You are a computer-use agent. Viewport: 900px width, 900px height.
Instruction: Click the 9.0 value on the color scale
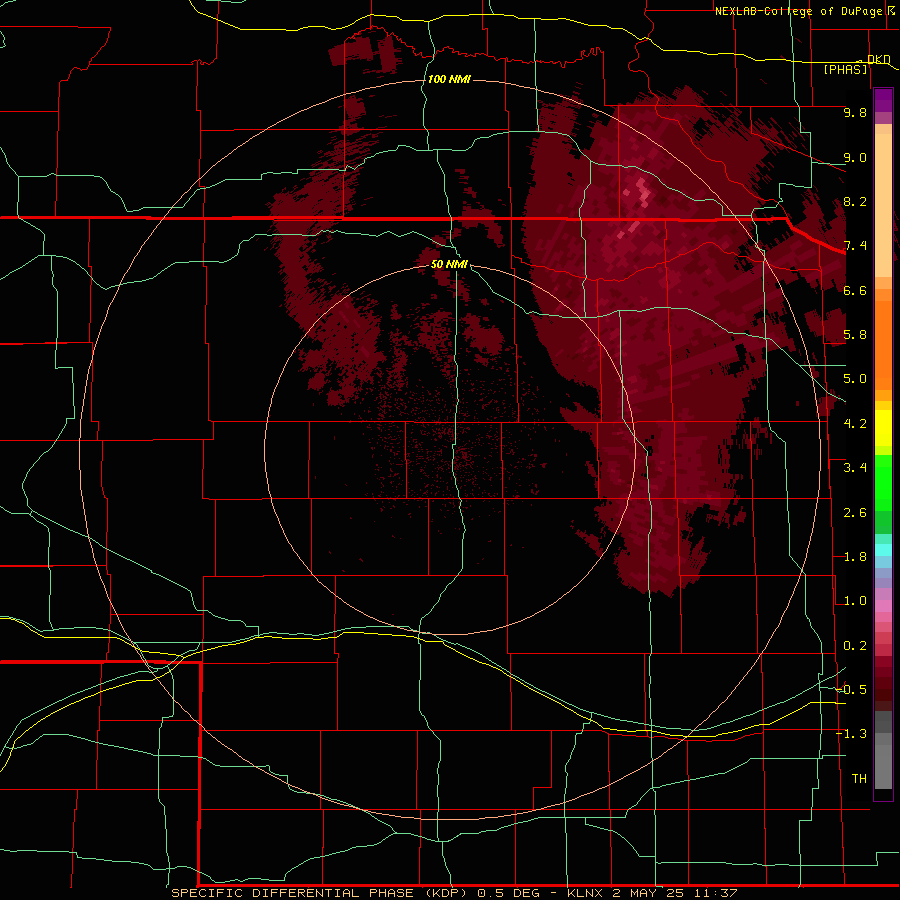click(855, 157)
